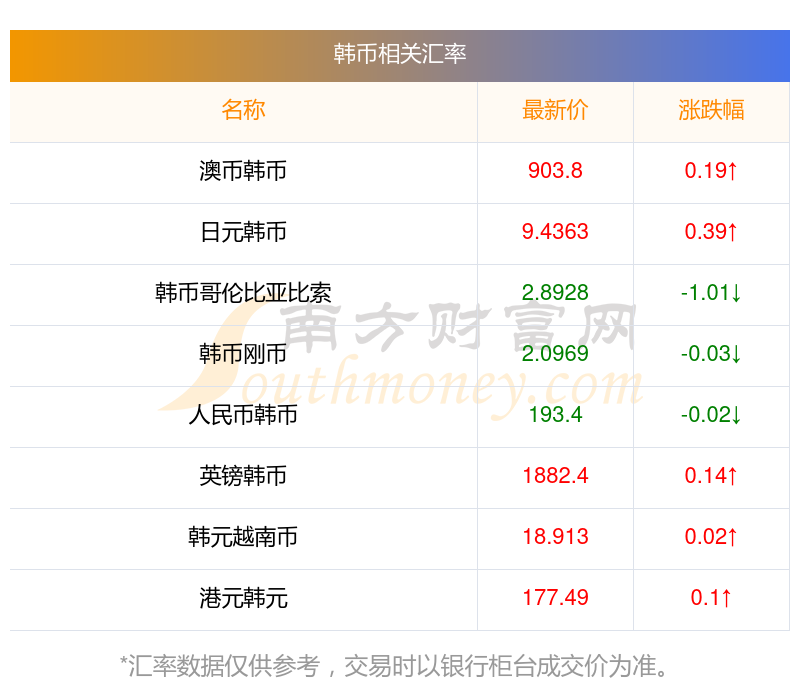Select the price 1882.4
The image size is (800, 698).
coord(555,476)
